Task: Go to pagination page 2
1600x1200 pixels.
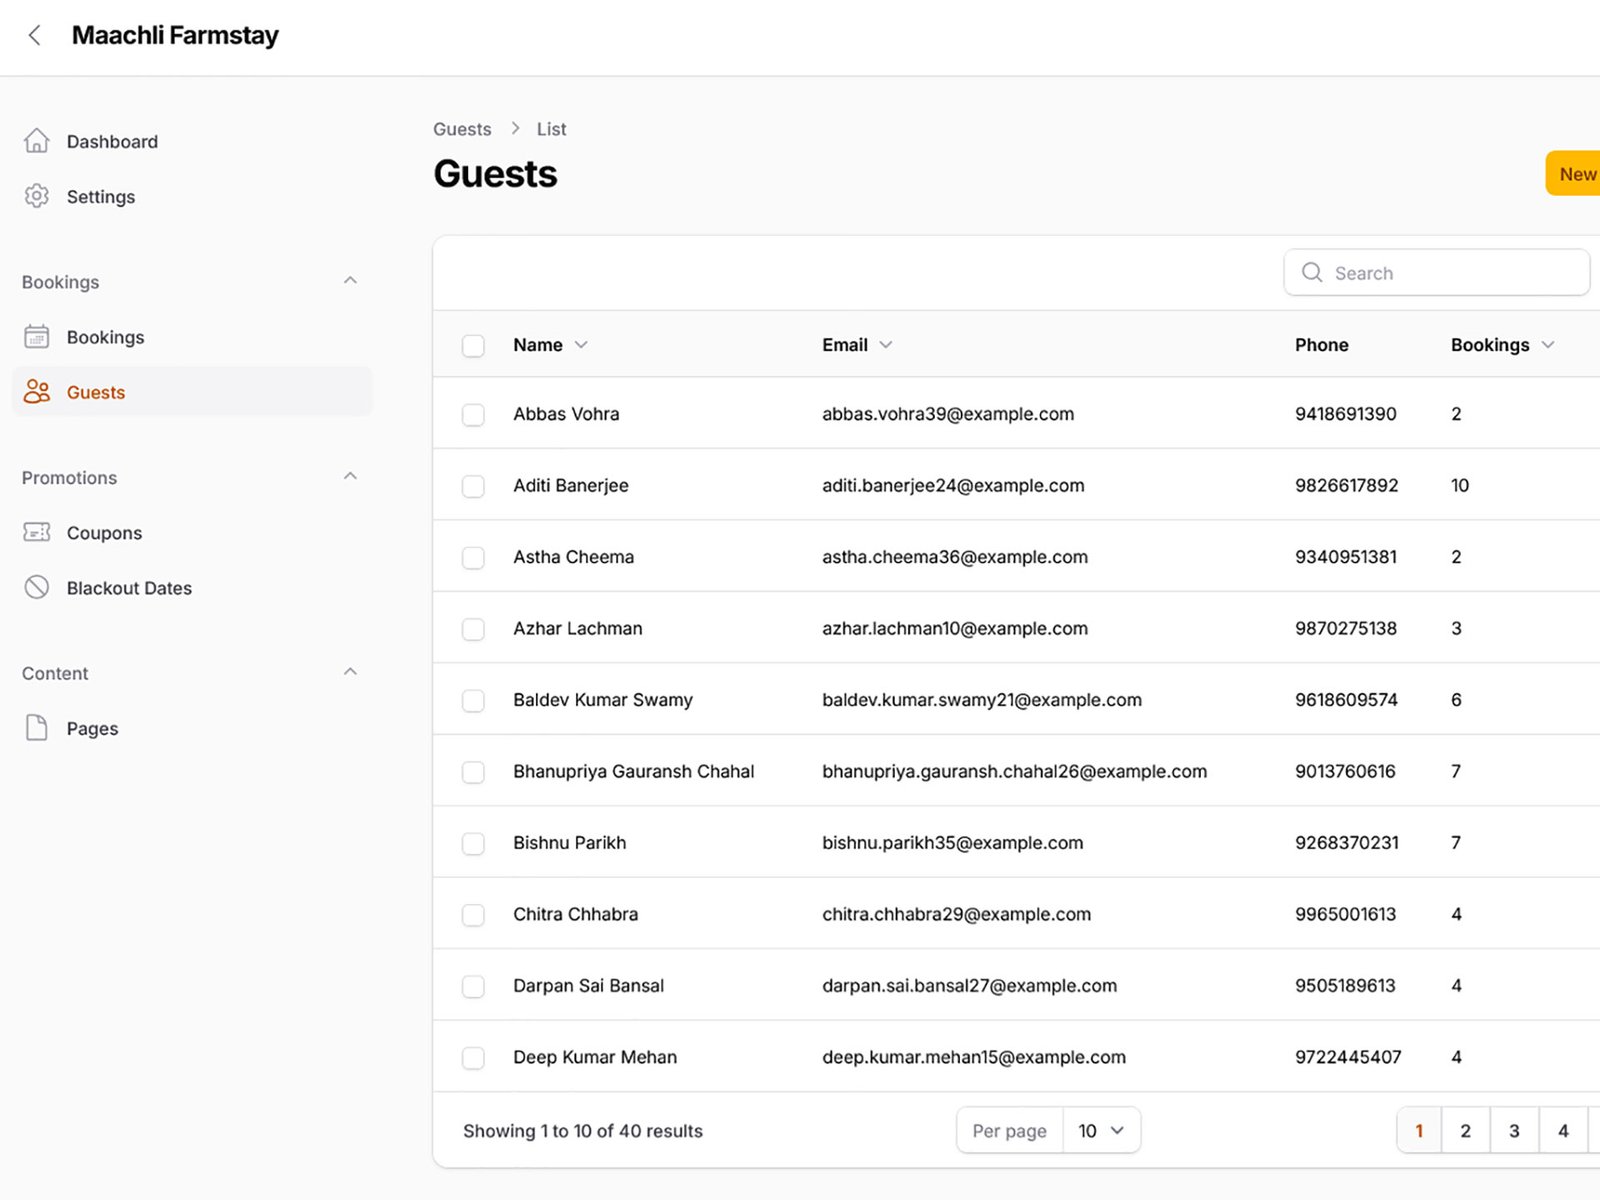Action: pos(1465,1131)
